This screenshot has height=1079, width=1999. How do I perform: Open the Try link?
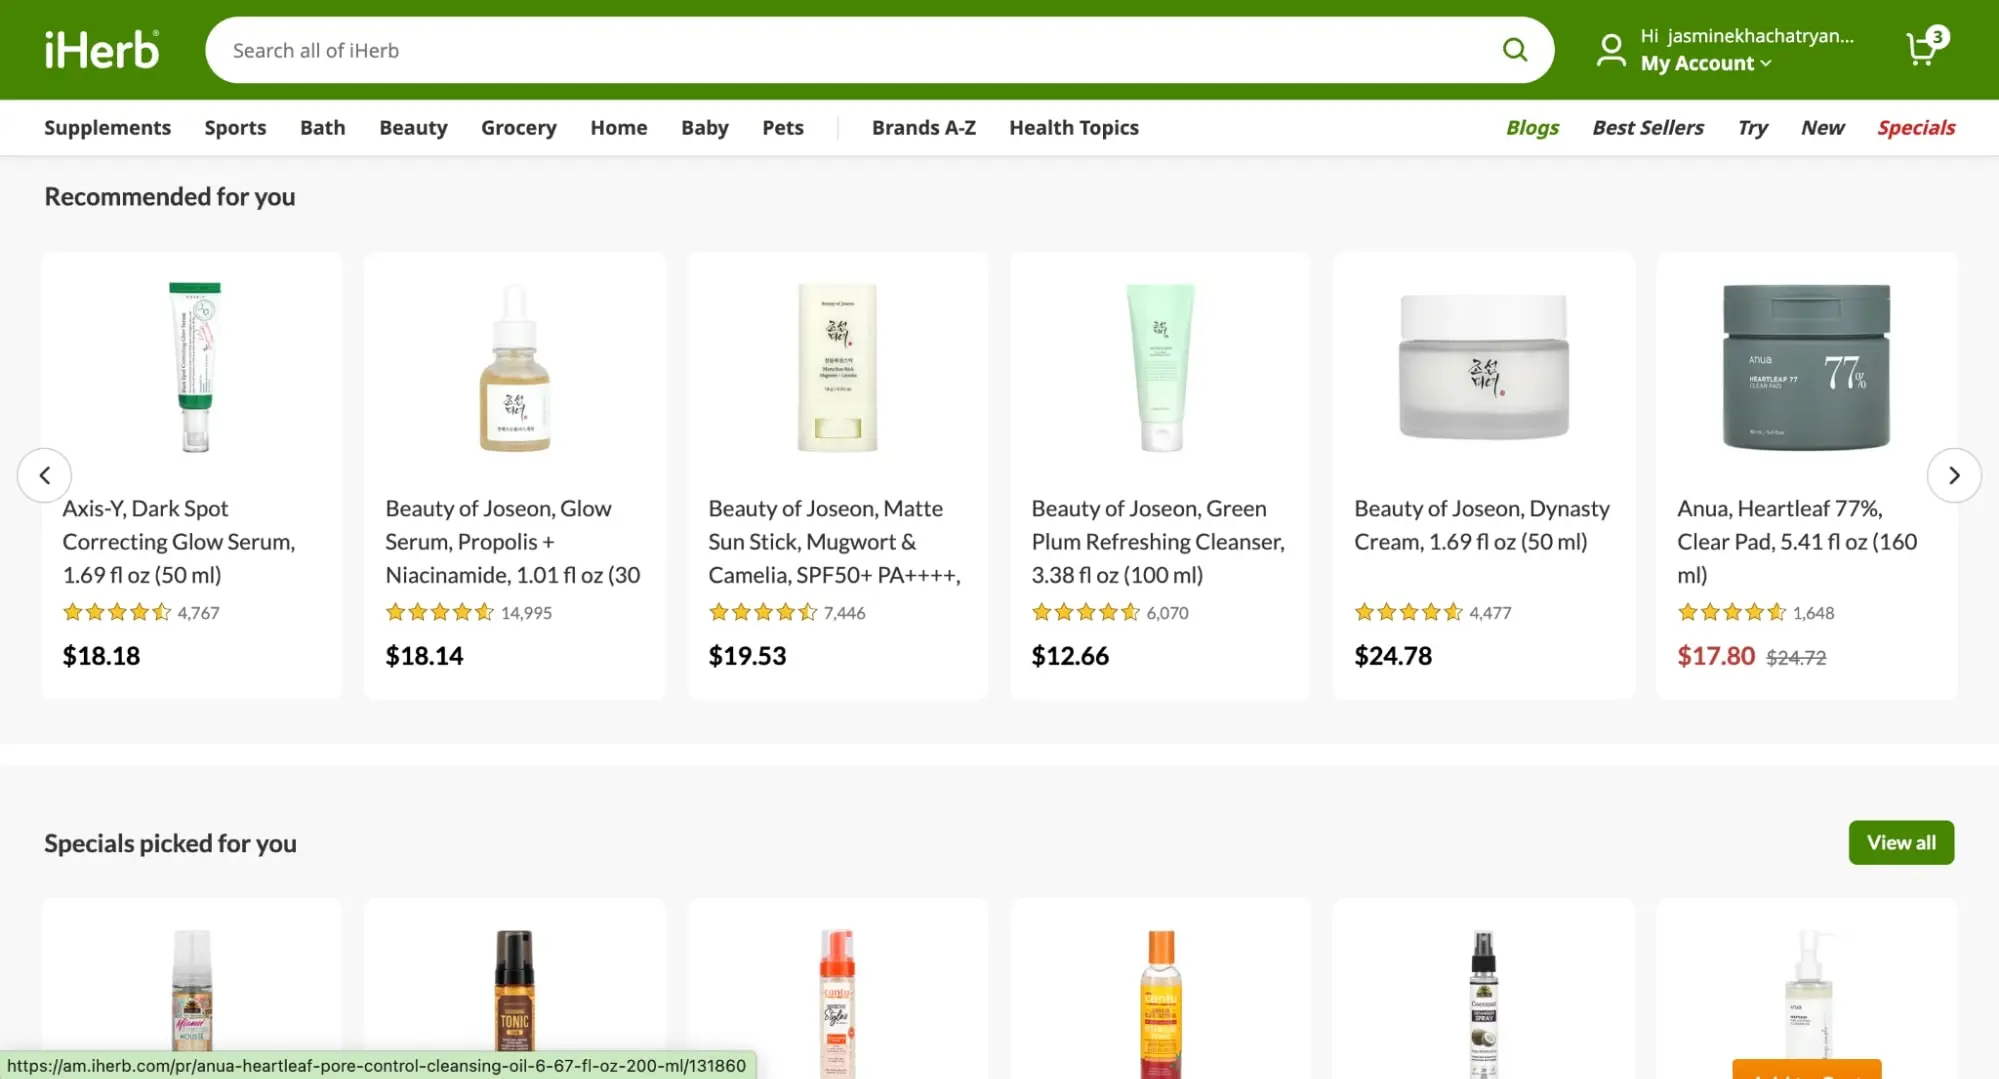[x=1752, y=128]
